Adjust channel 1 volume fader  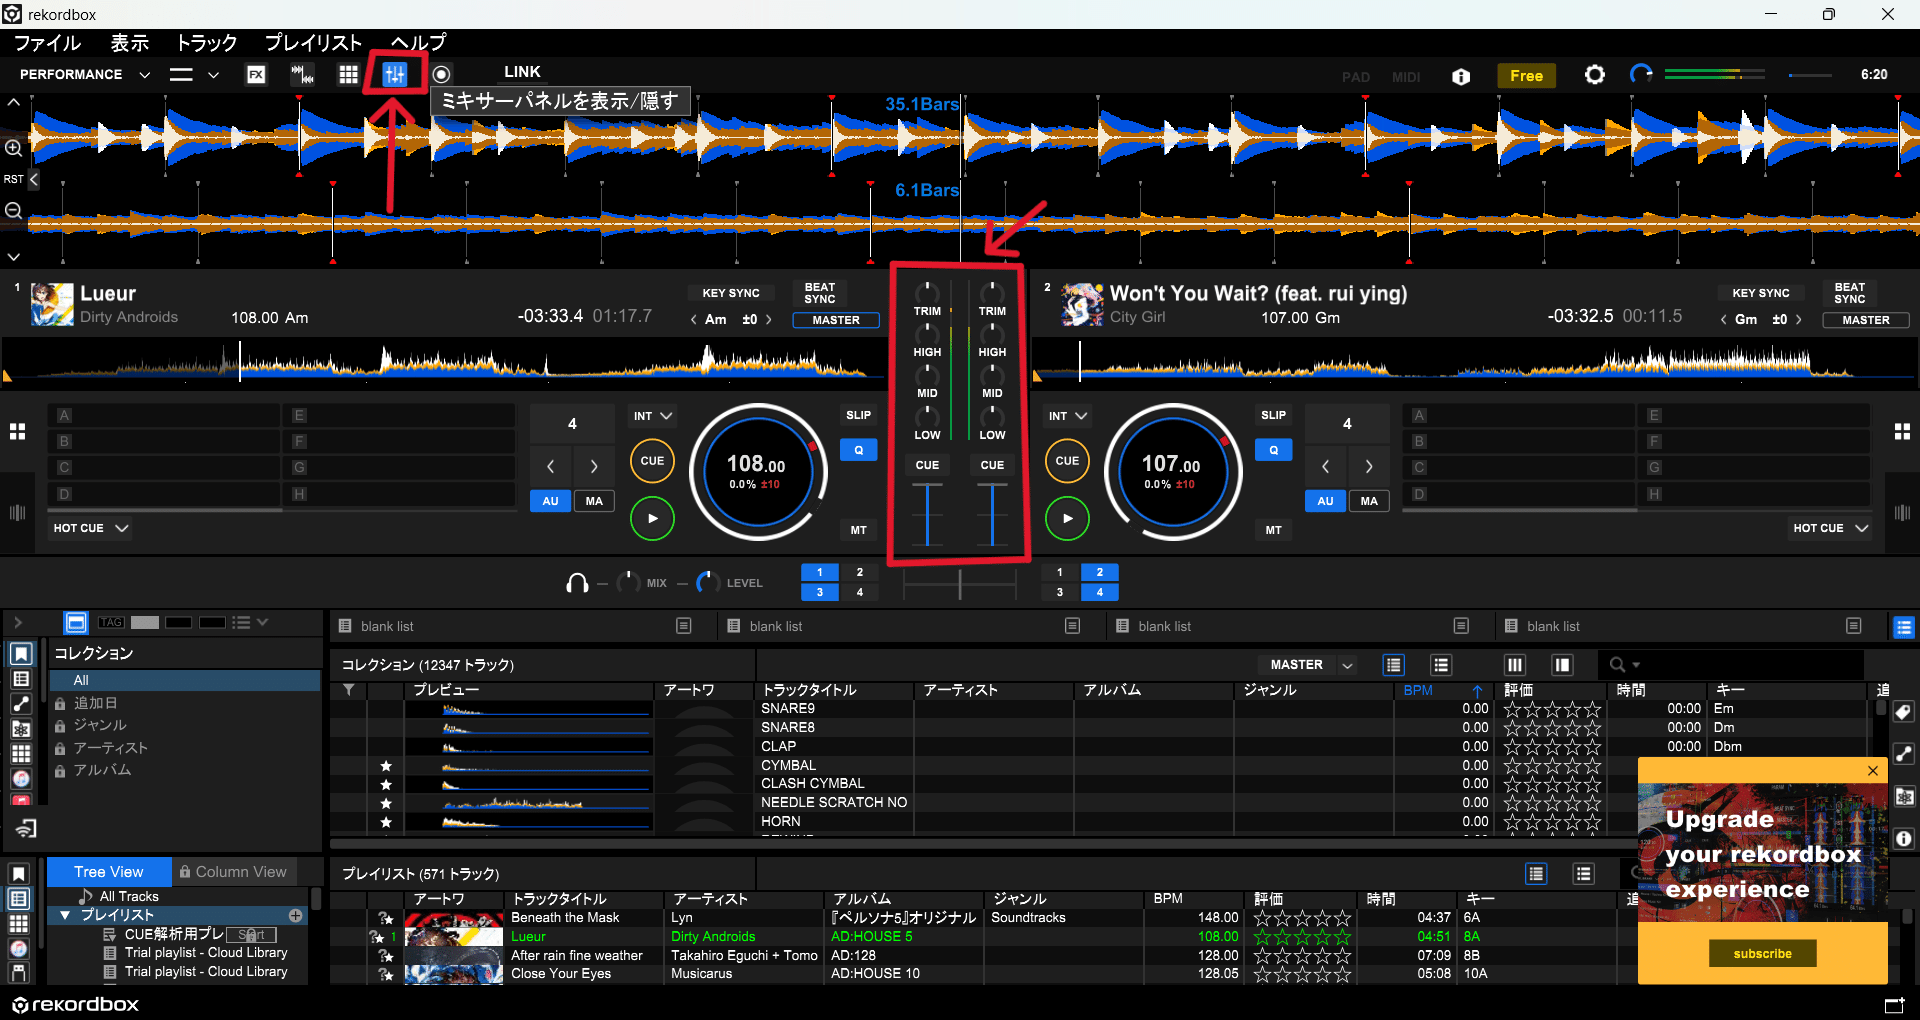pos(927,514)
